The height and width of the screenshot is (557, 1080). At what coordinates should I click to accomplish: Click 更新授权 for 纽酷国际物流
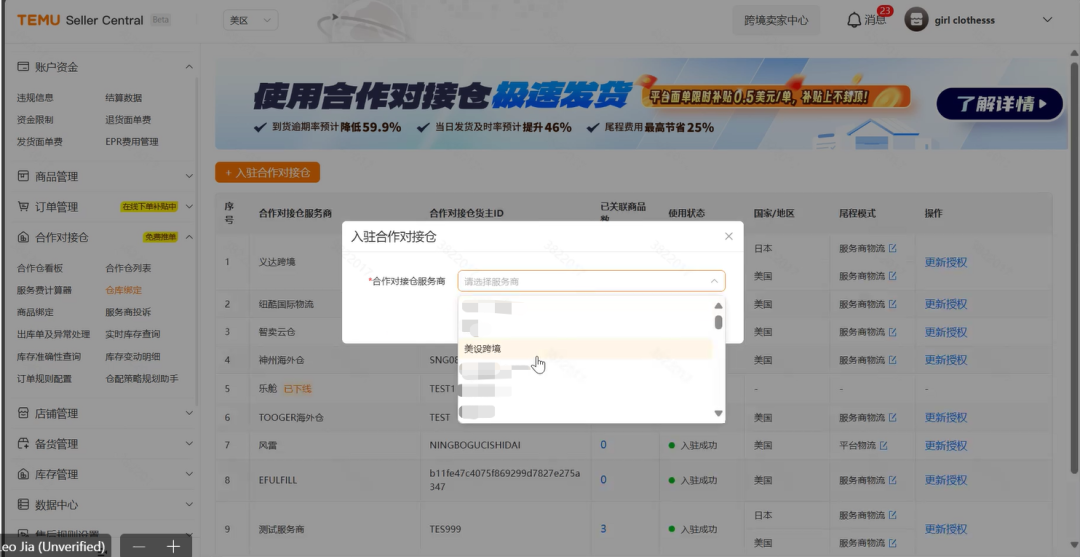tap(946, 304)
